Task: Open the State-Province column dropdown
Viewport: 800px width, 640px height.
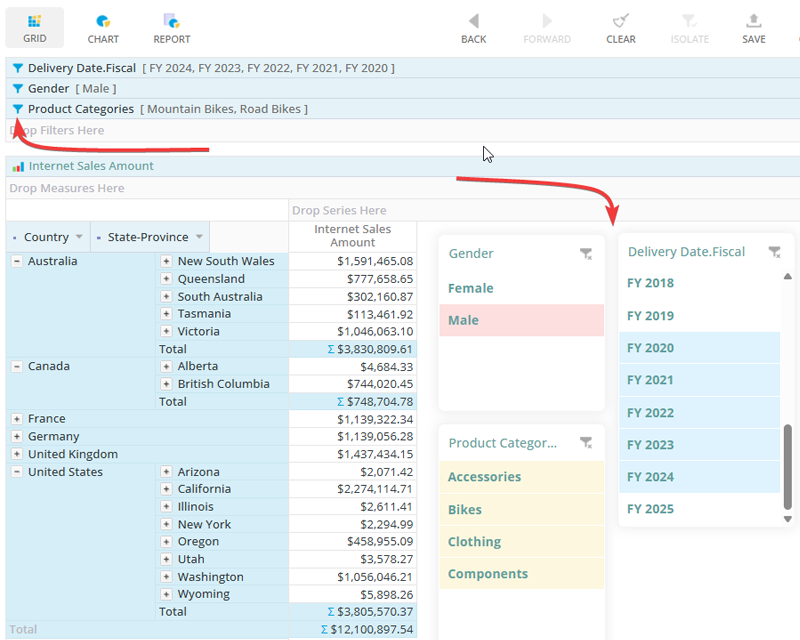Action: (x=199, y=237)
